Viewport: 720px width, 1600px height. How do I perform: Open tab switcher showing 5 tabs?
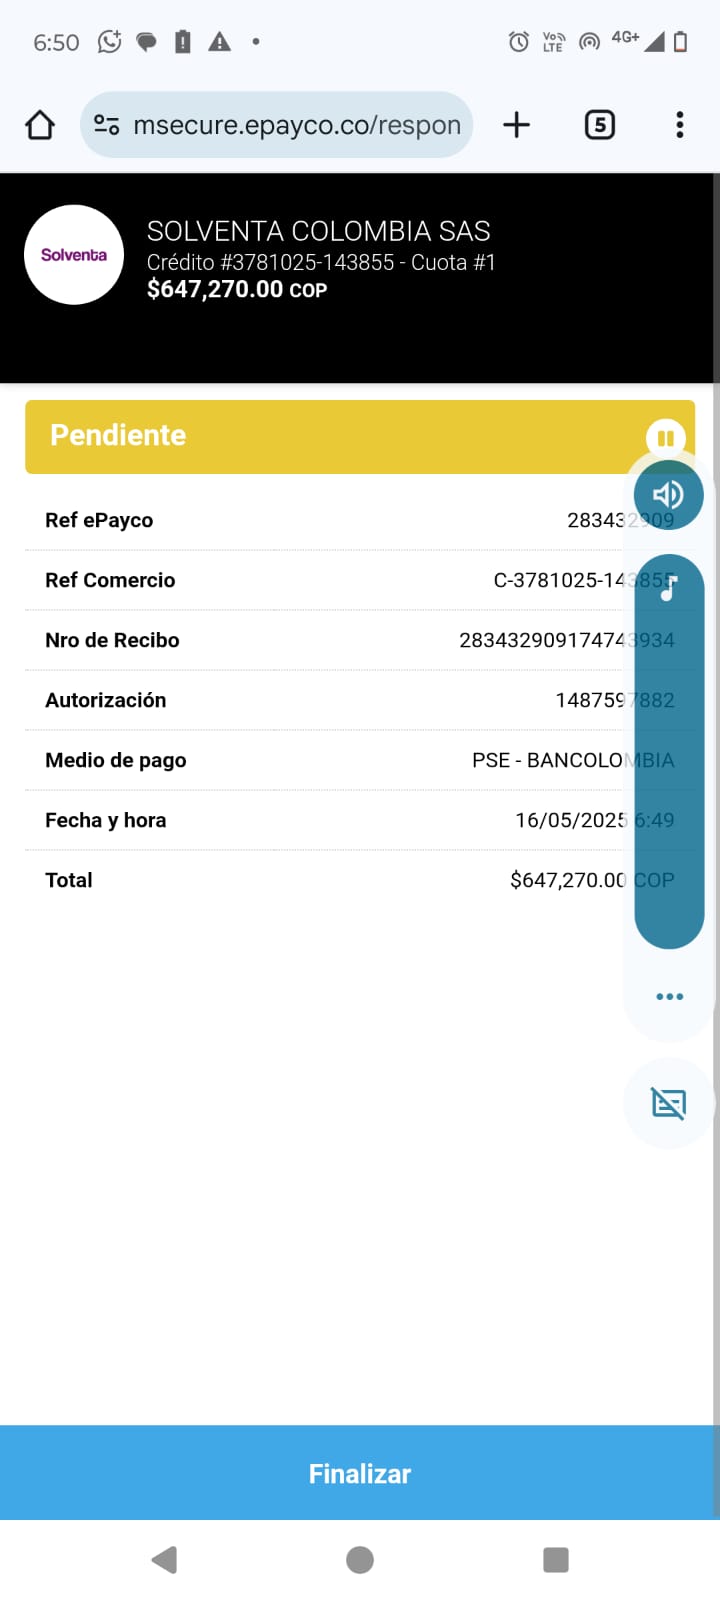pyautogui.click(x=599, y=125)
